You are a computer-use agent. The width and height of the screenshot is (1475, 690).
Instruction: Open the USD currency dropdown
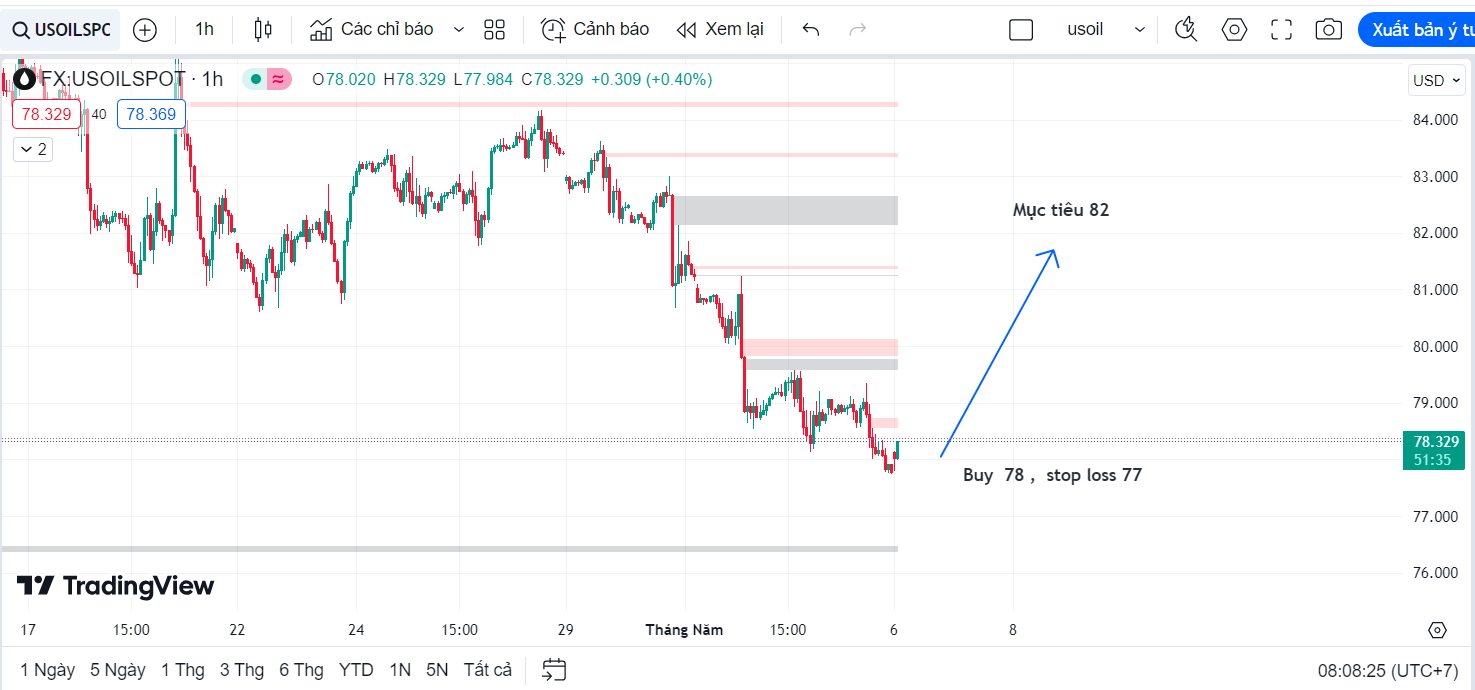(x=1436, y=80)
